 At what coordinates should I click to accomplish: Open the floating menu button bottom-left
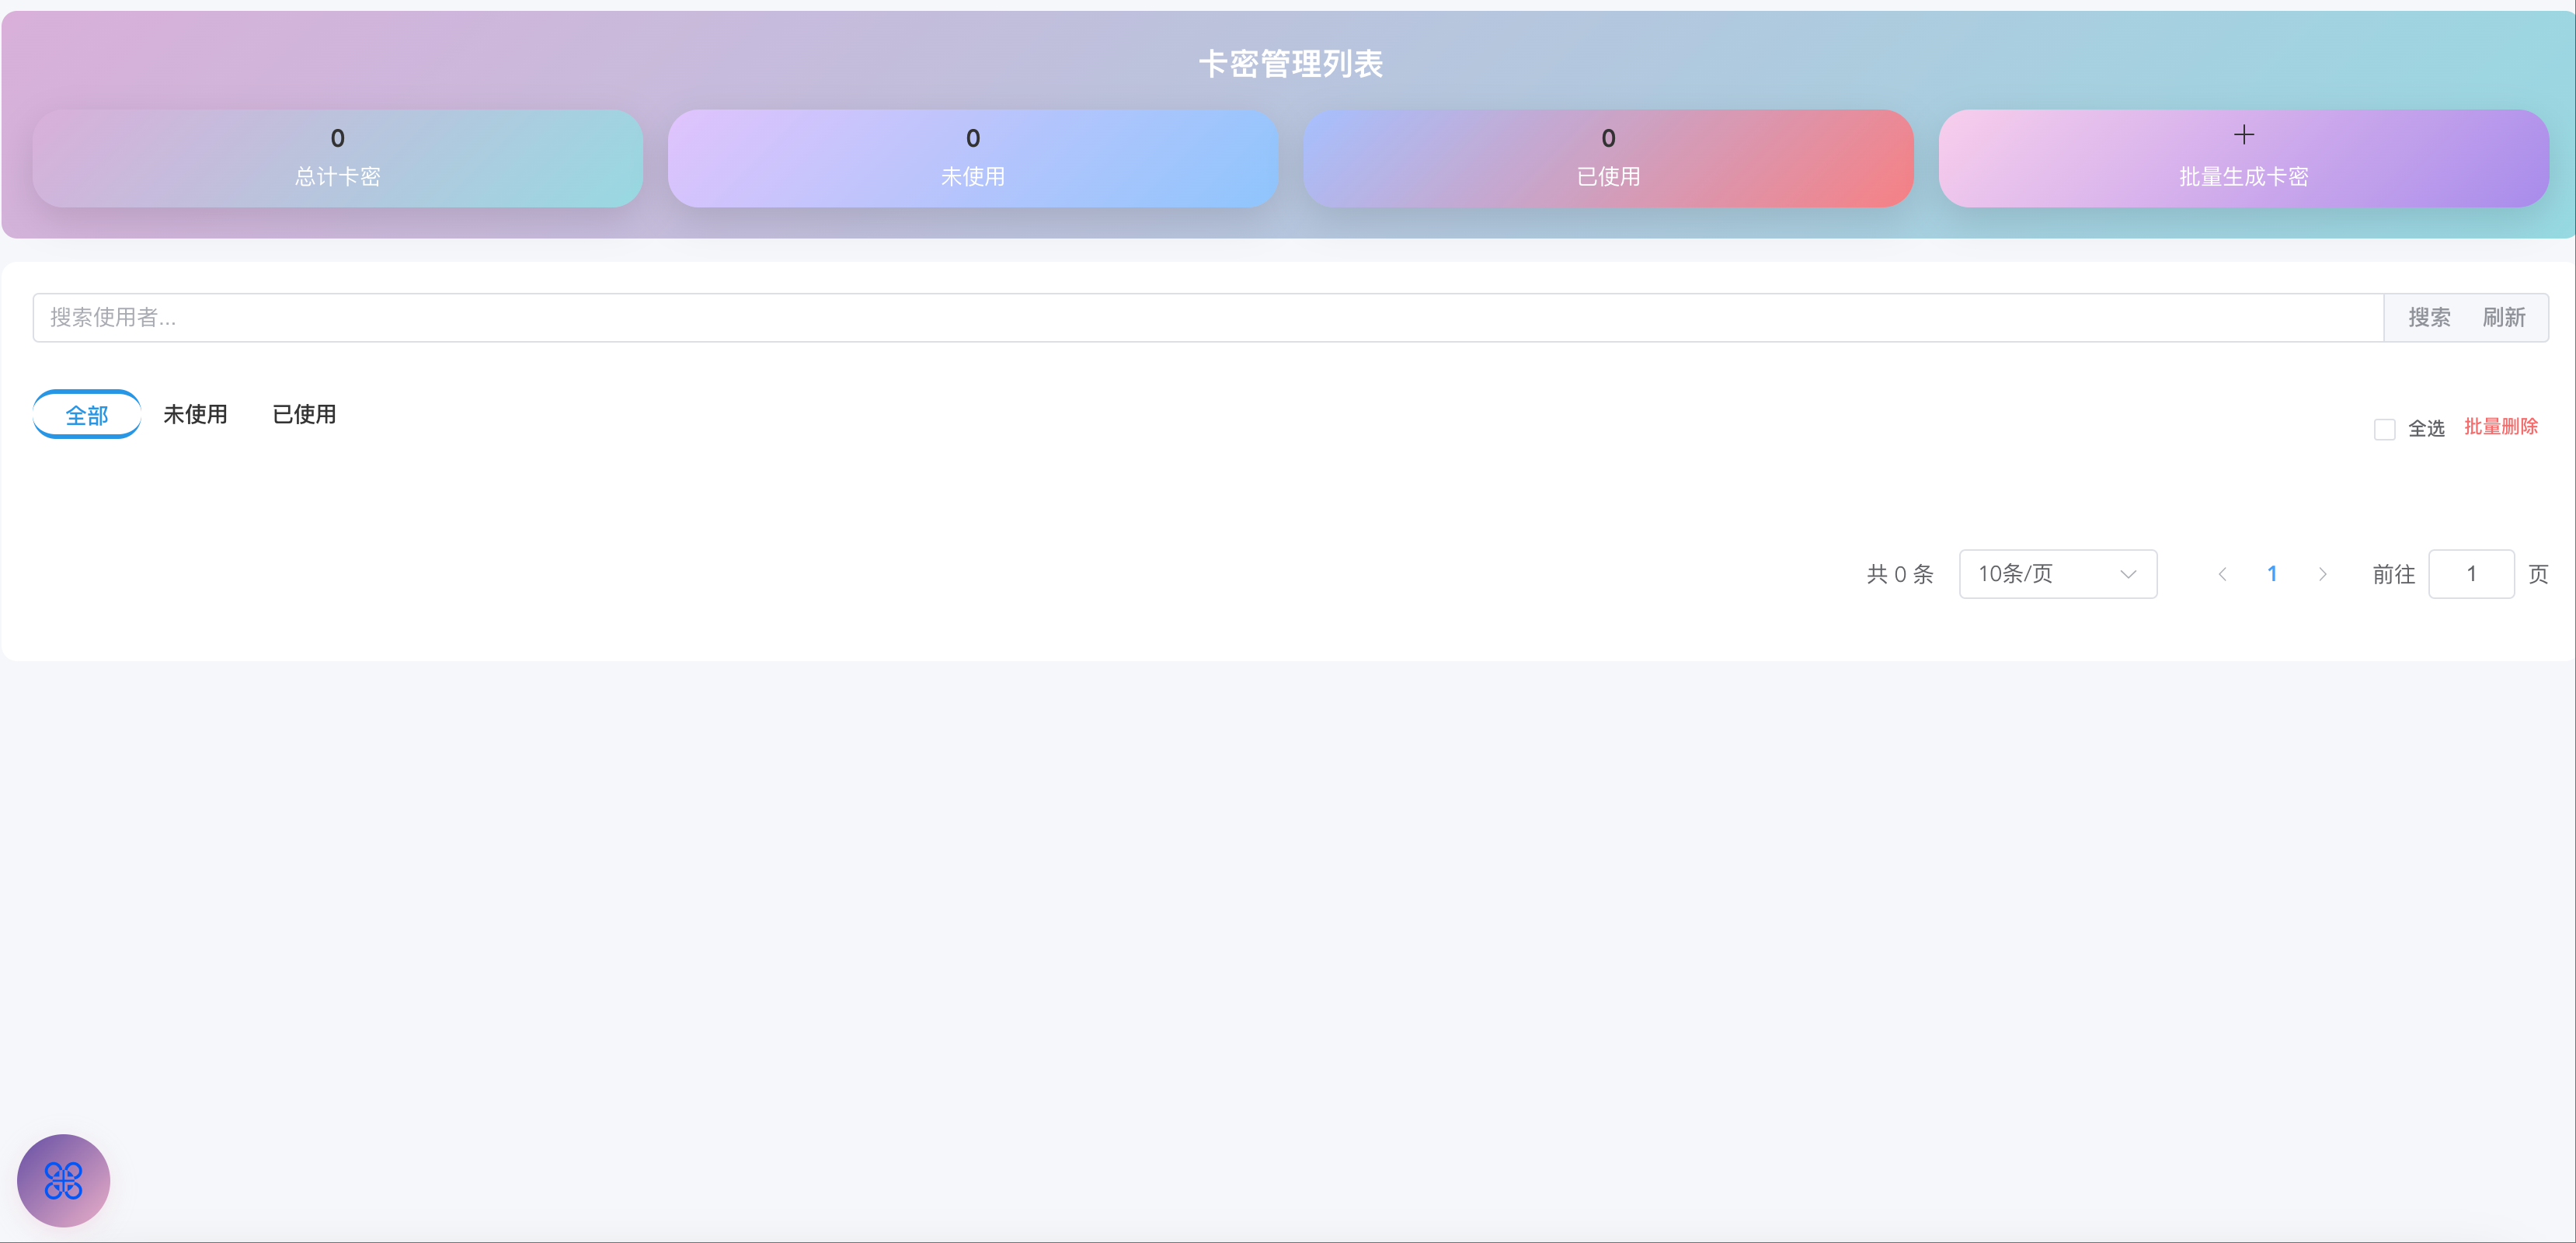(63, 1180)
